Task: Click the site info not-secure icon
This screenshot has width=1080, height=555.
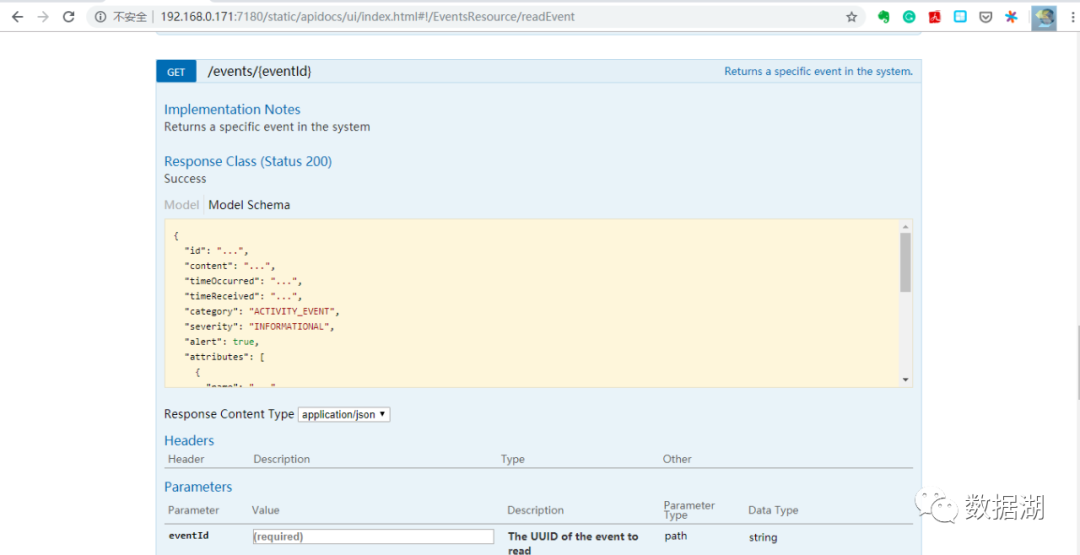Action: (x=101, y=17)
